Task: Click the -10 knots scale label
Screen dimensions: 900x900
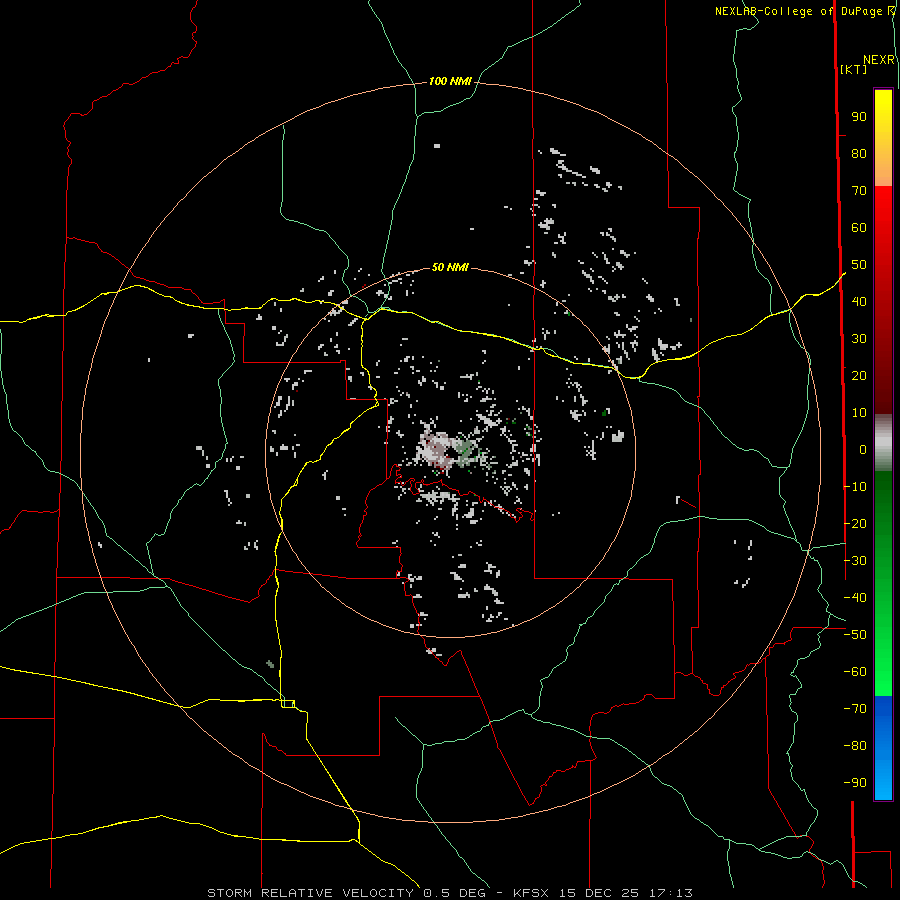Action: click(x=855, y=487)
